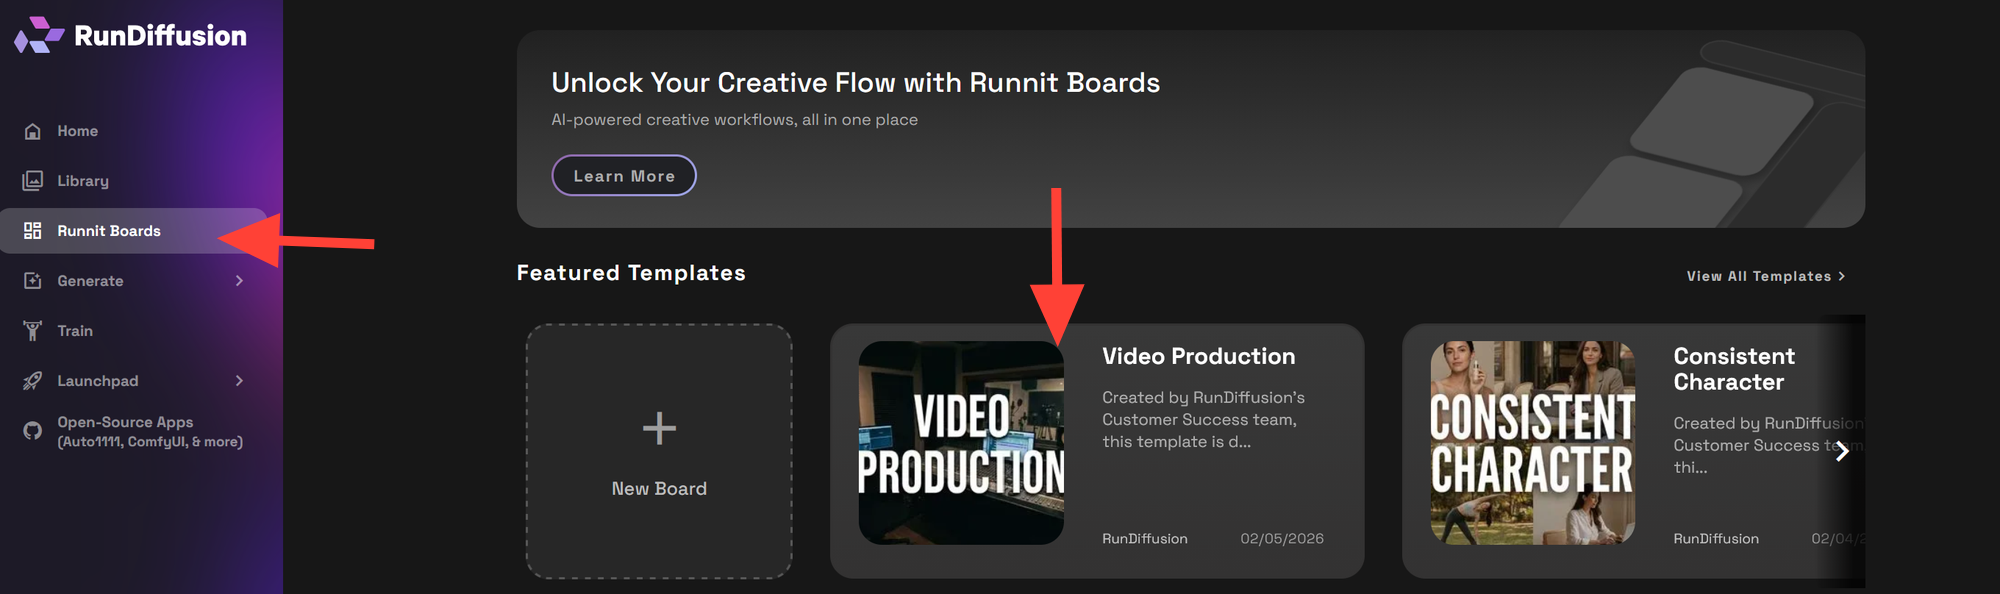Click the Library images icon
The height and width of the screenshot is (594, 2000).
(x=33, y=181)
